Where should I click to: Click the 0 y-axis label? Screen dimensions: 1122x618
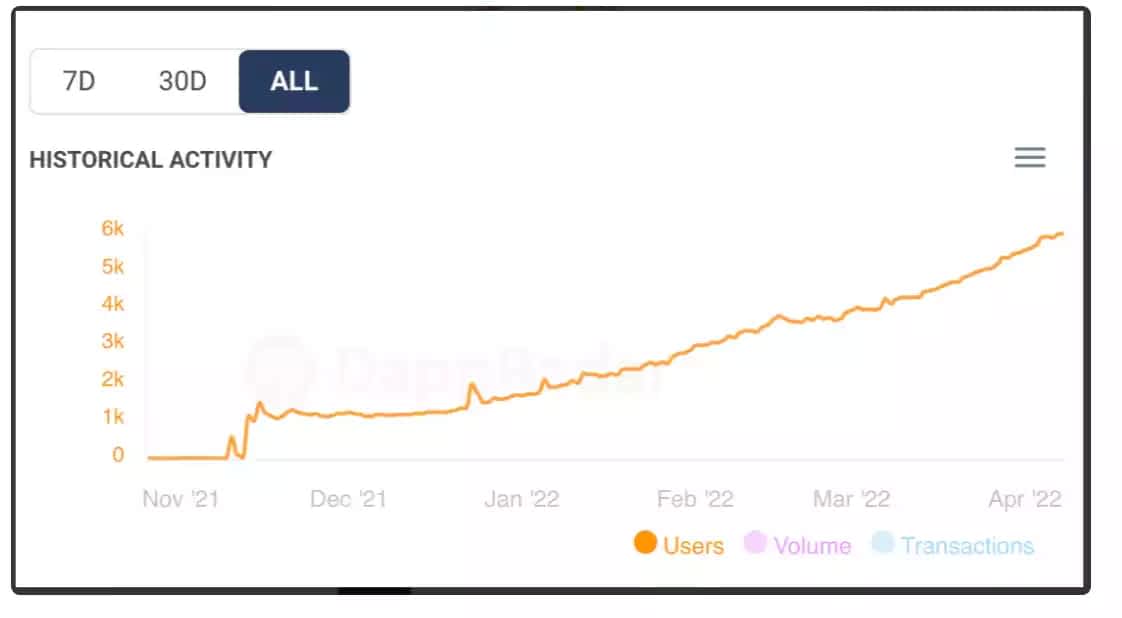coord(118,454)
